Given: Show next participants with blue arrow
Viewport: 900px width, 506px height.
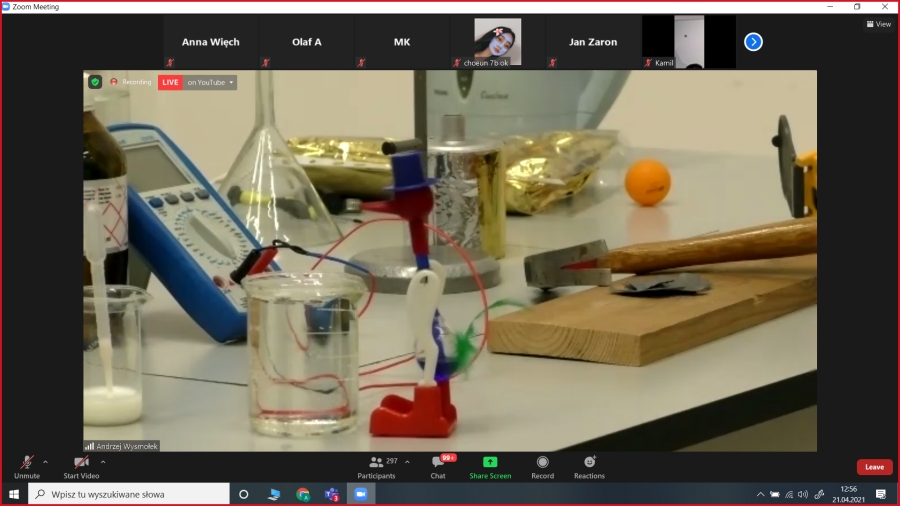Looking at the screenshot, I should 753,42.
